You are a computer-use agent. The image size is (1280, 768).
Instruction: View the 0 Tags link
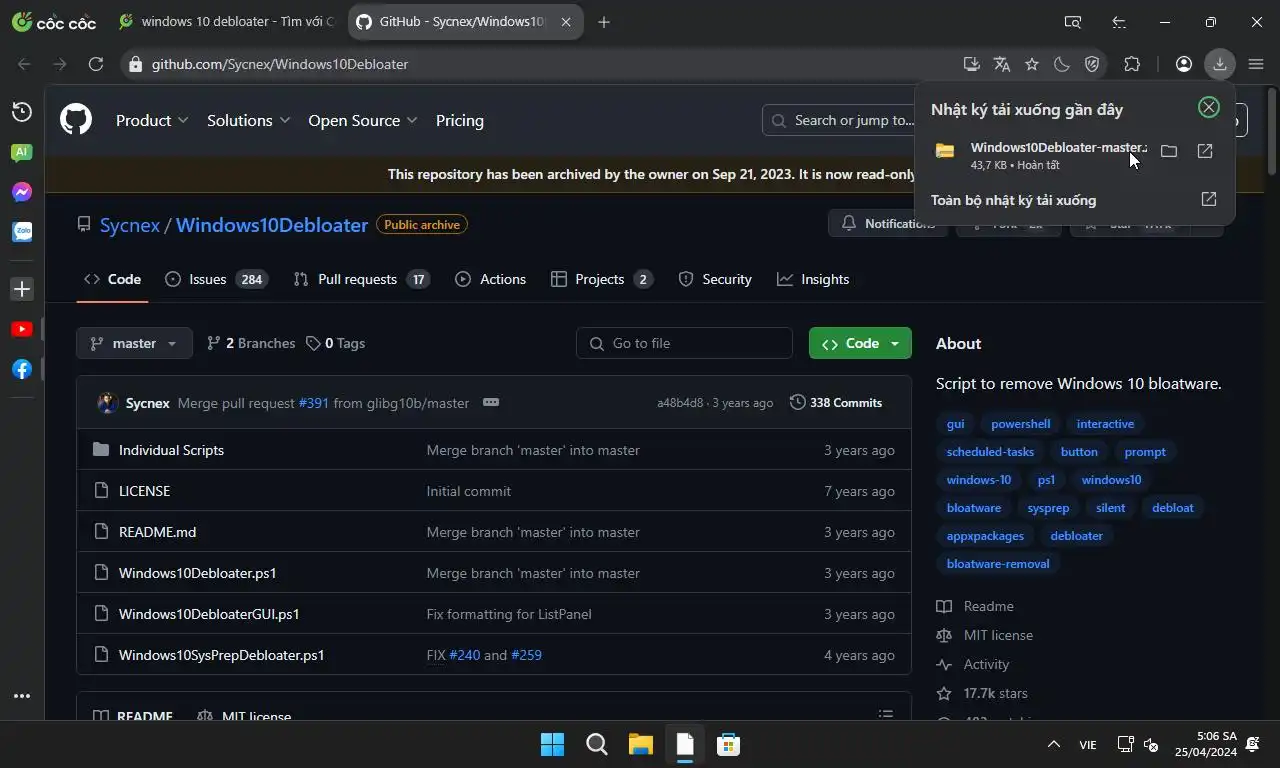335,343
